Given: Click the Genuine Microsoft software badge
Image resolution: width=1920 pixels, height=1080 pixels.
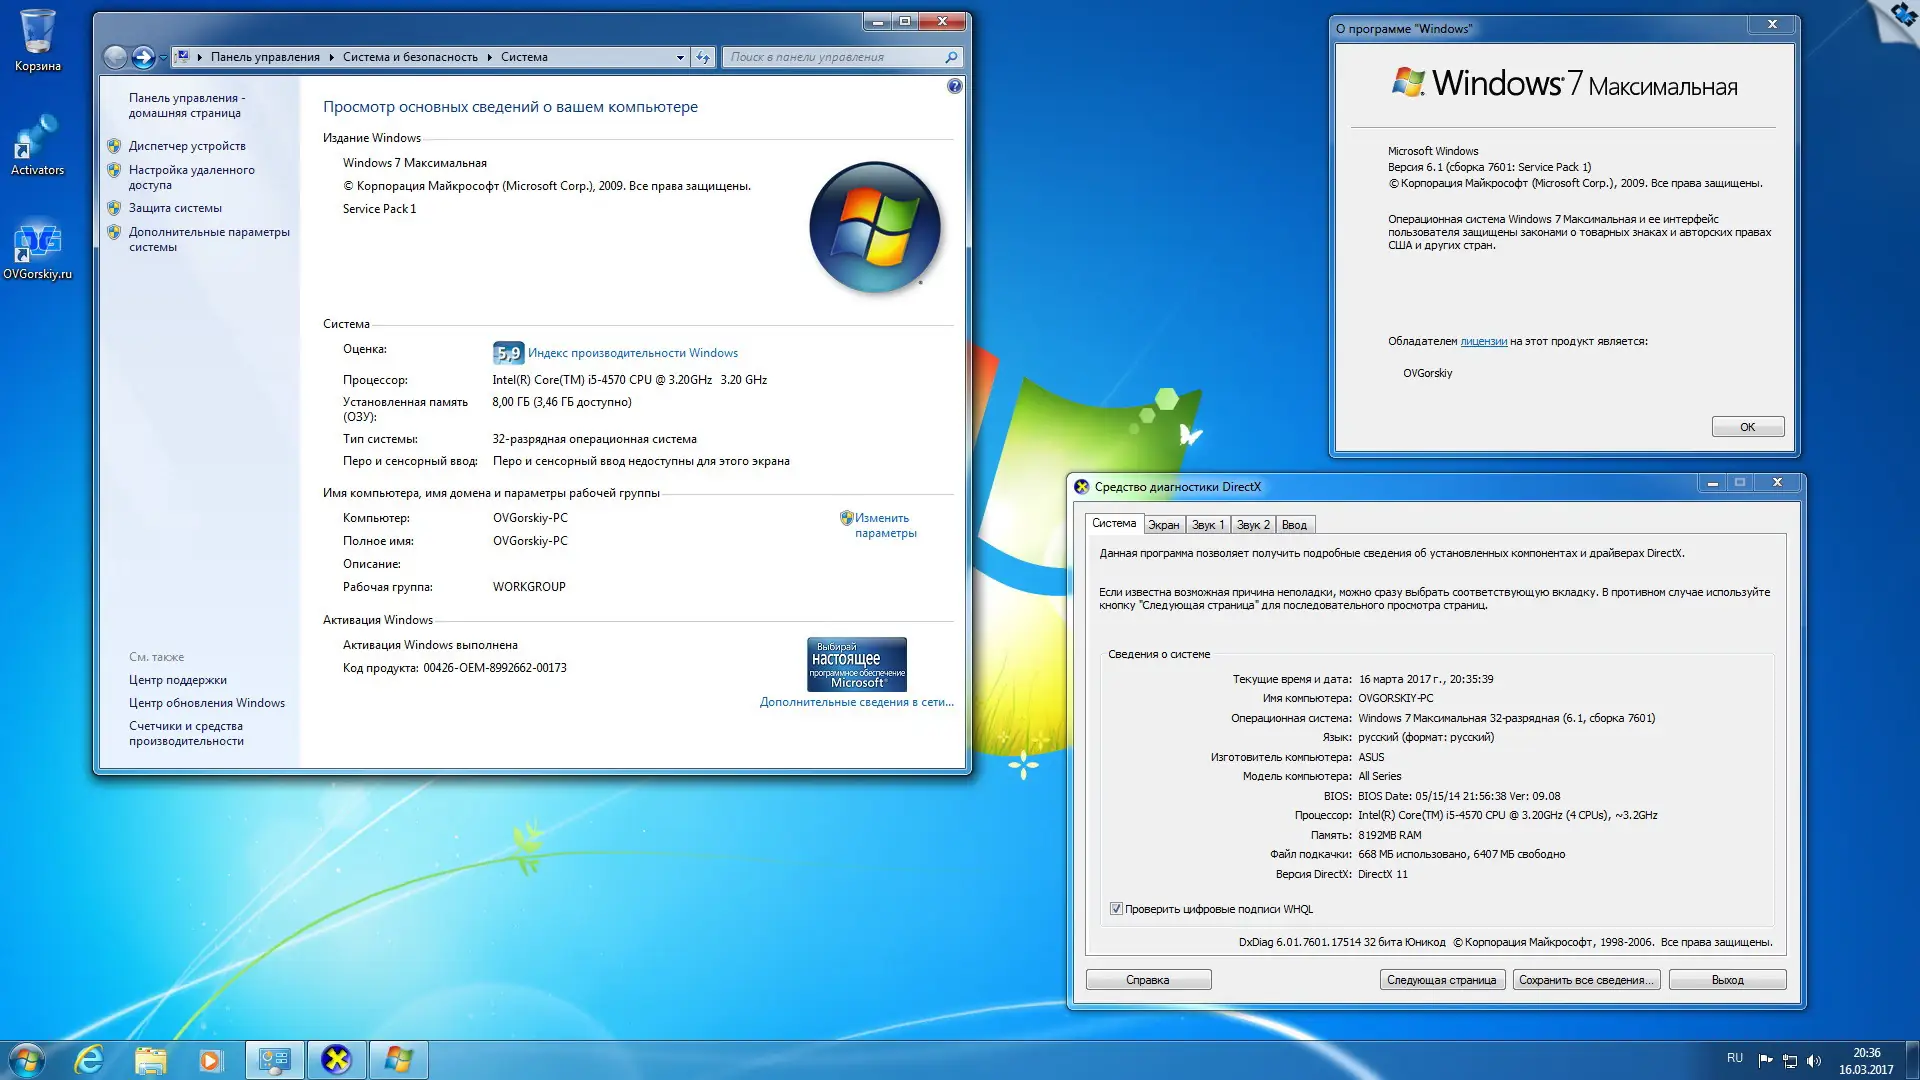Looking at the screenshot, I should (x=857, y=664).
